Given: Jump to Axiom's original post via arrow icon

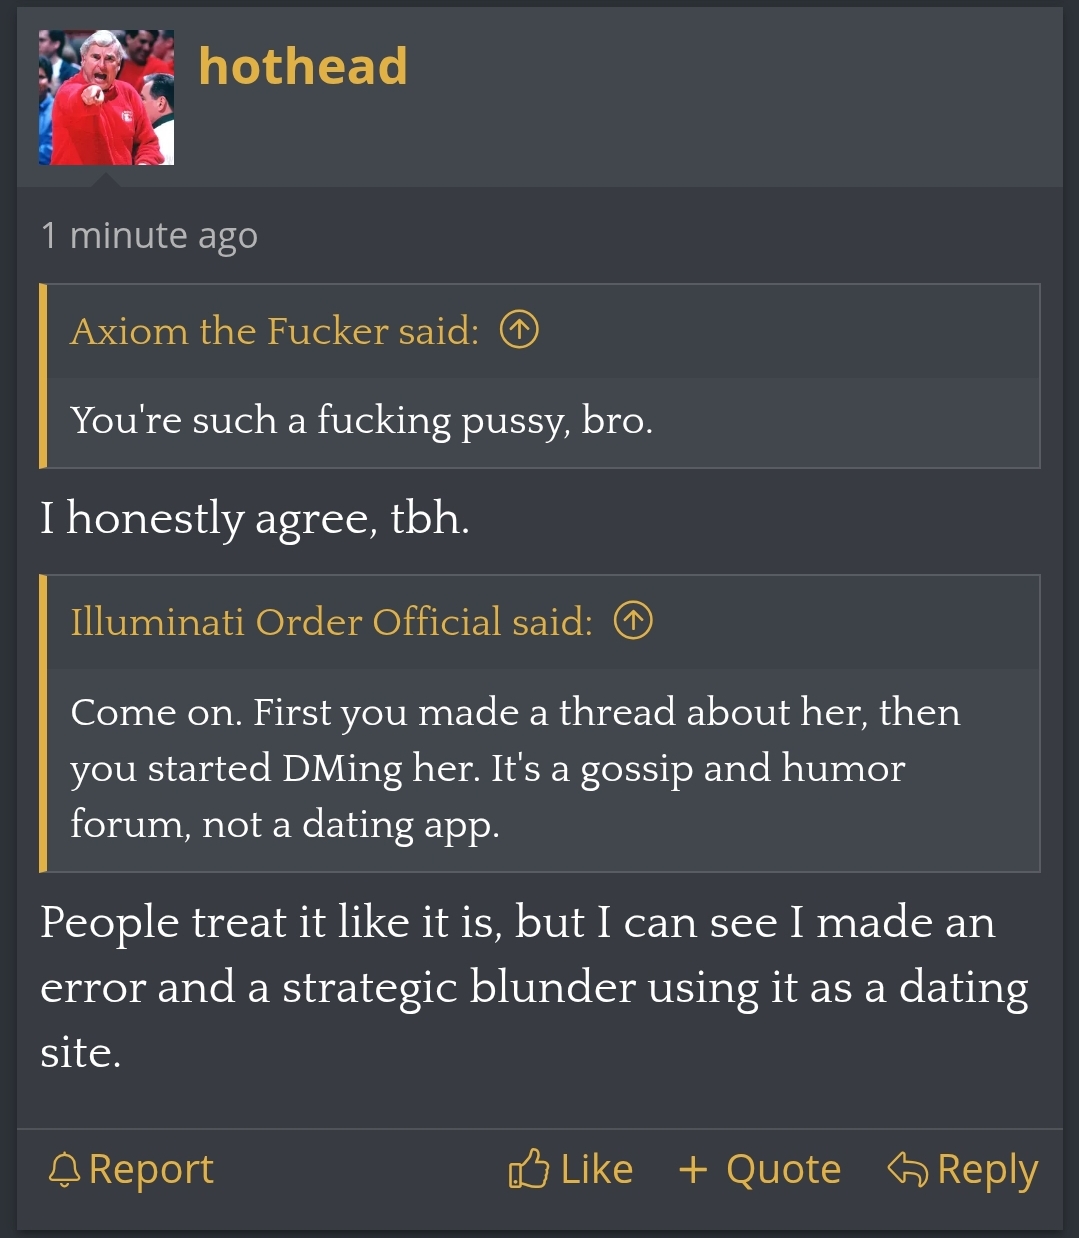Looking at the screenshot, I should pyautogui.click(x=519, y=329).
